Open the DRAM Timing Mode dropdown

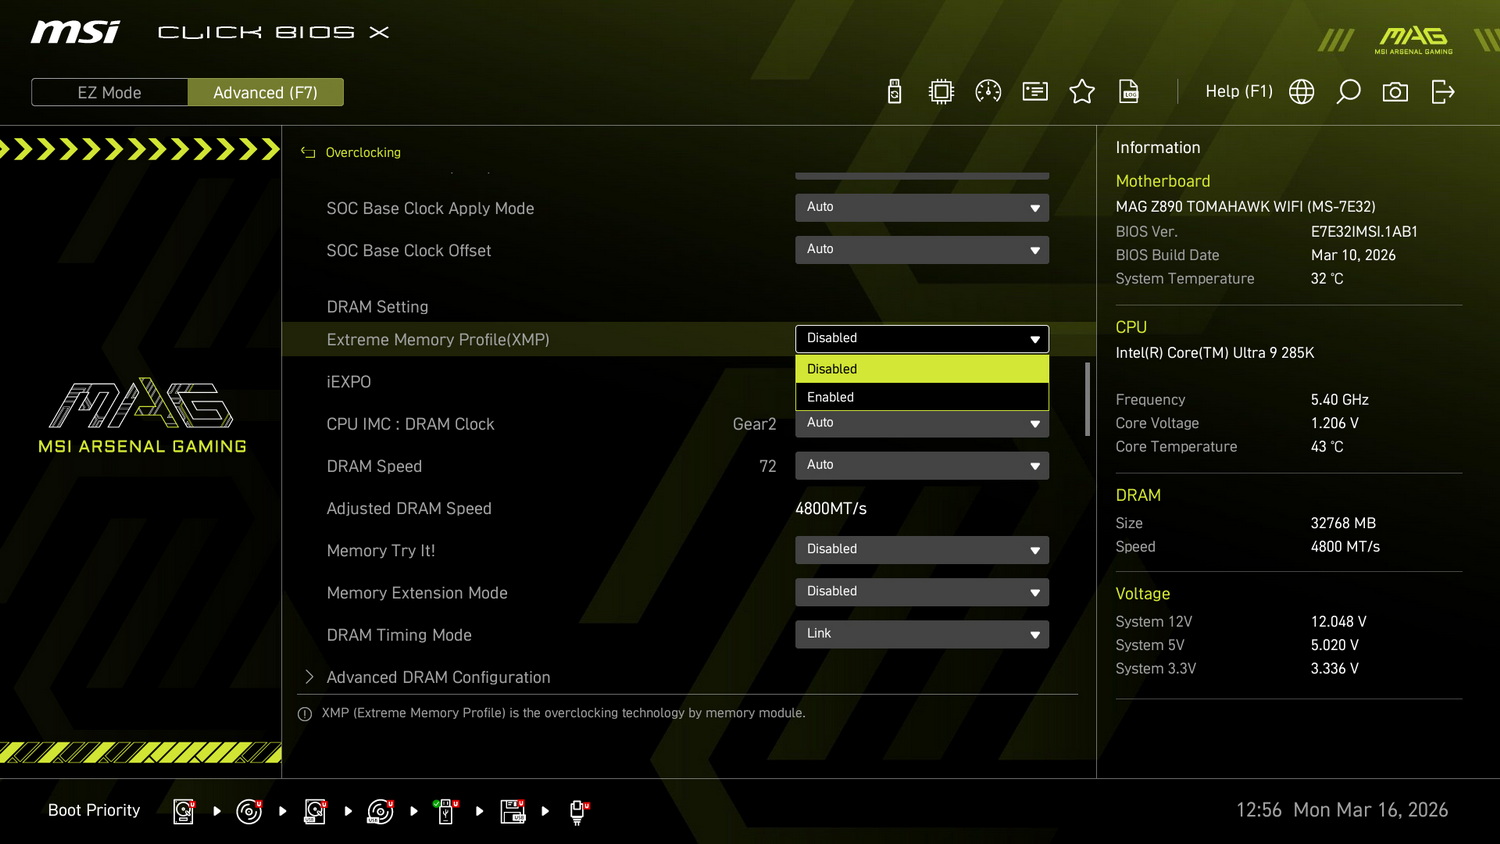pos(921,633)
